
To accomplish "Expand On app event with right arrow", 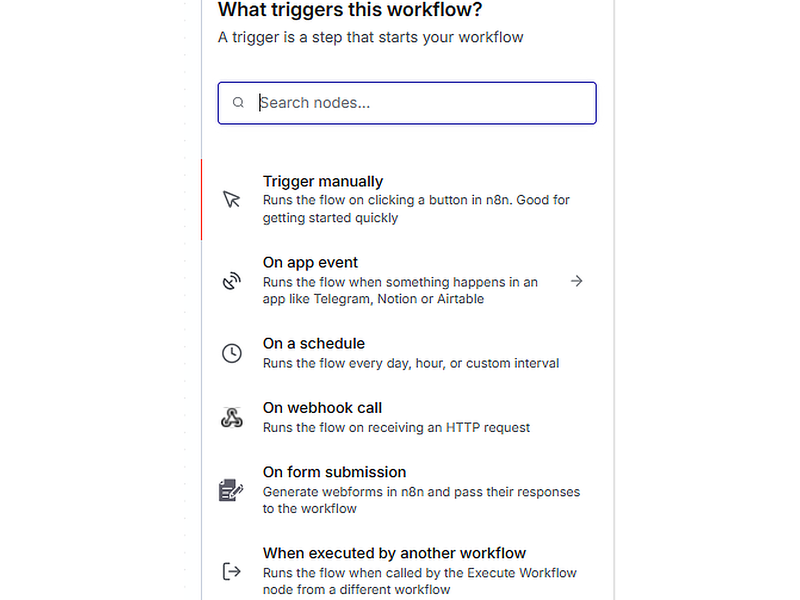I will coord(577,281).
